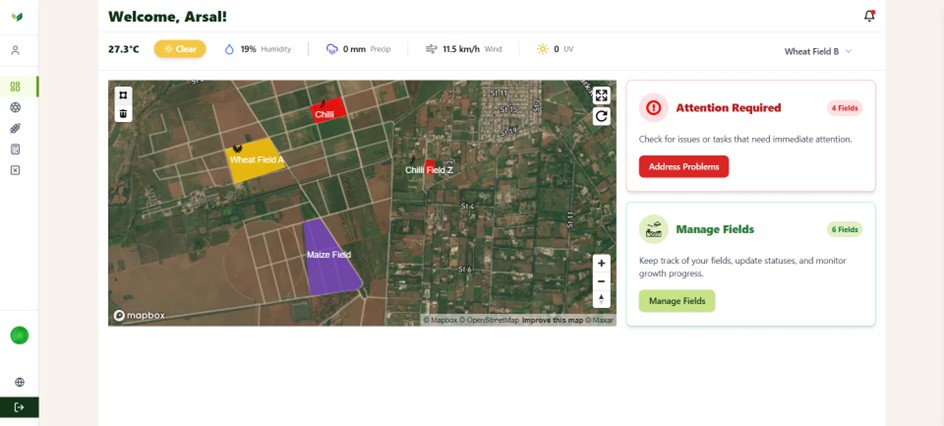The height and width of the screenshot is (426, 944).
Task: Click the Manage Fields button
Action: [x=677, y=301]
